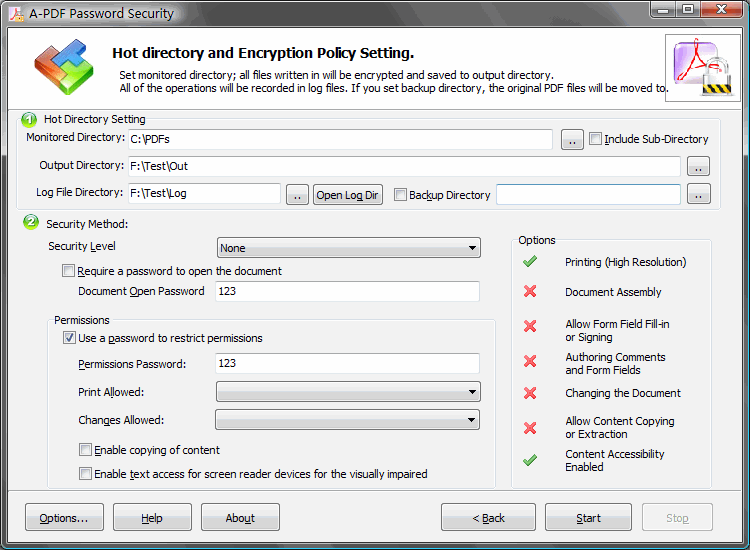Enable the Include Sub-Directory checkbox

[595, 139]
